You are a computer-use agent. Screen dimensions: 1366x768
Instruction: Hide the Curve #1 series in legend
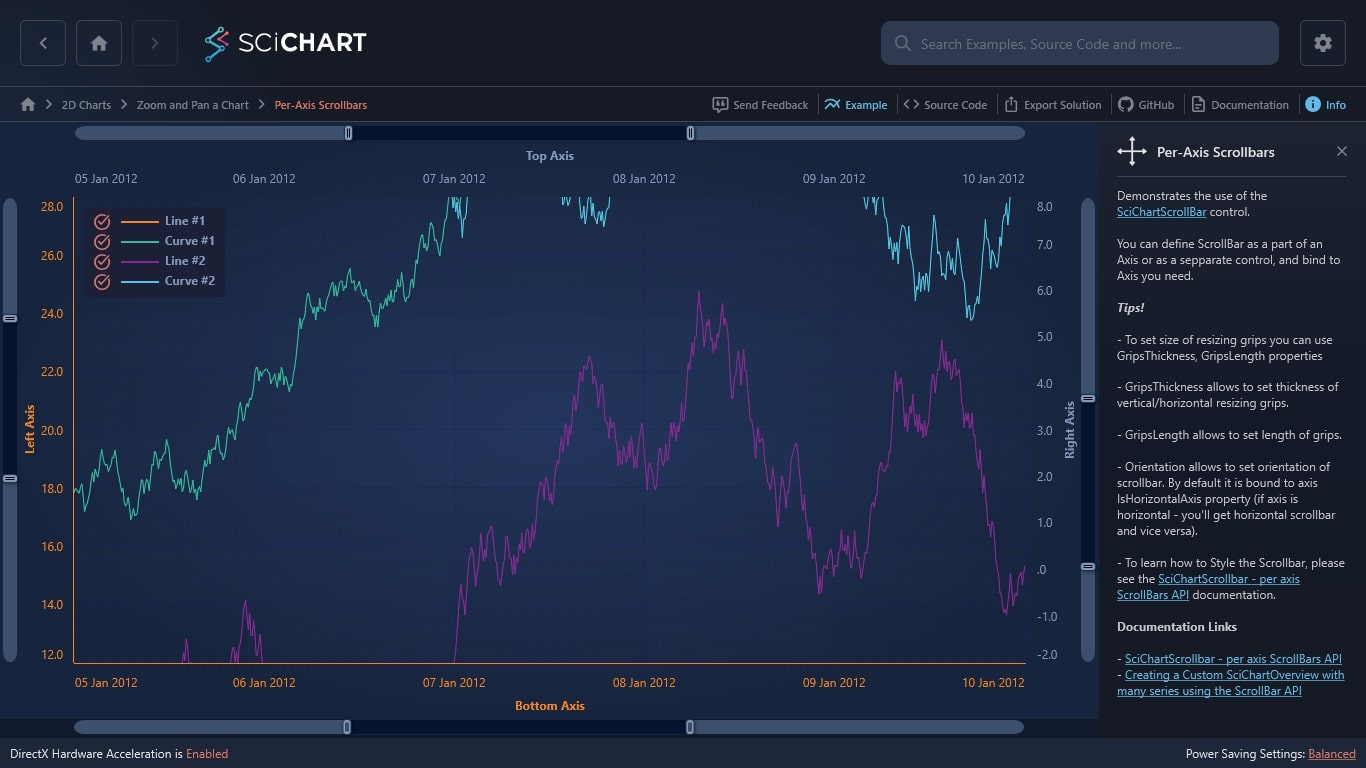click(x=101, y=241)
